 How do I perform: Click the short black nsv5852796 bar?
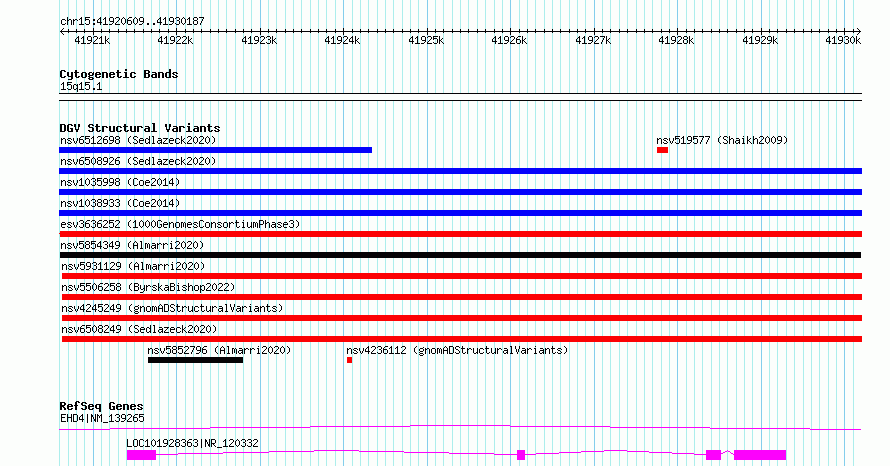[195, 360]
